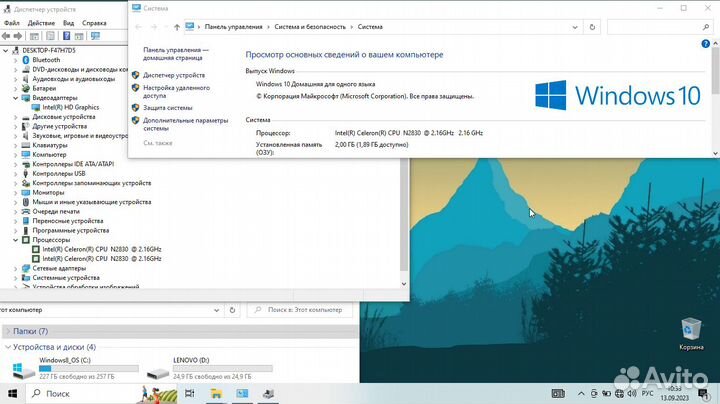Screen dimensions: 720x404
Task: Click the blue help question mark in System window
Action: pos(705,44)
